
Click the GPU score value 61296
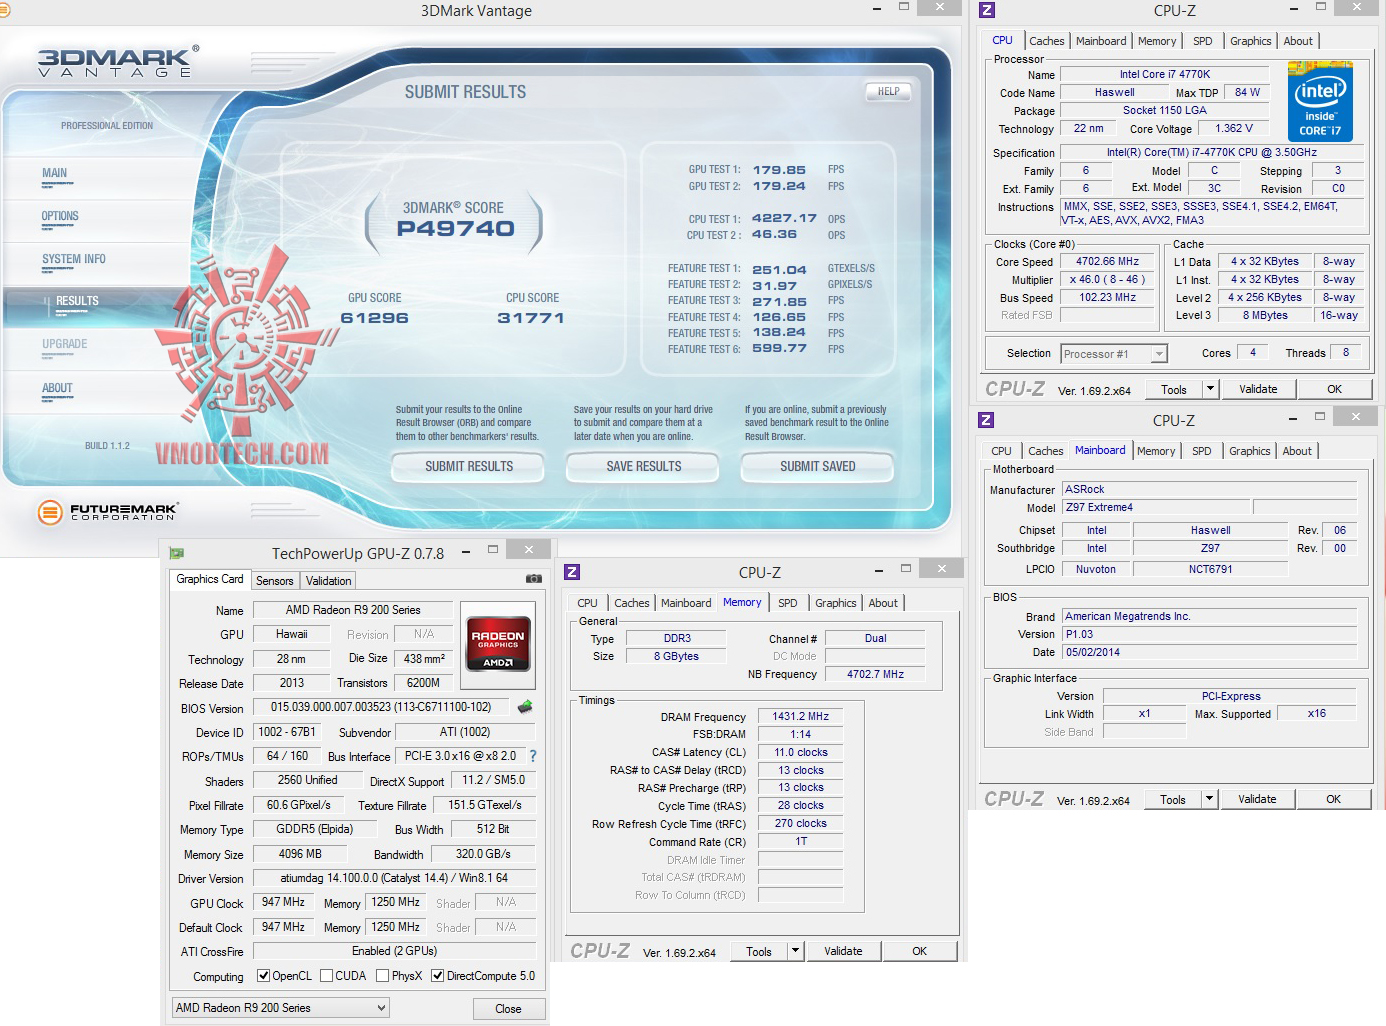click(x=374, y=318)
